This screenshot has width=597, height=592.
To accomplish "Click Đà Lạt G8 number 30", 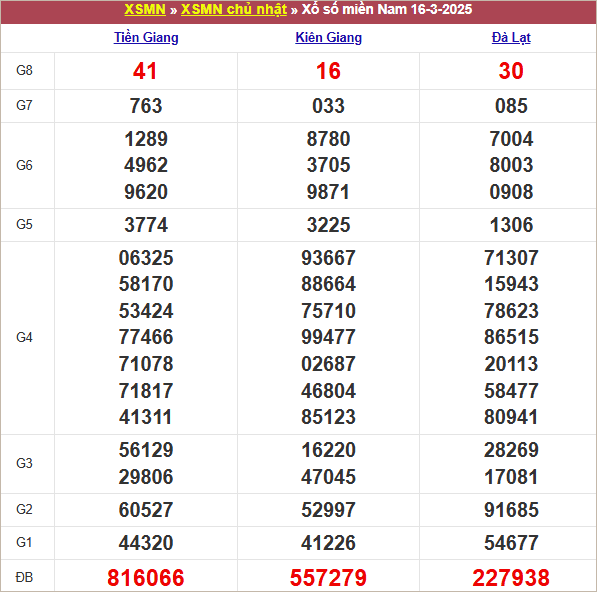I will (x=511, y=71).
